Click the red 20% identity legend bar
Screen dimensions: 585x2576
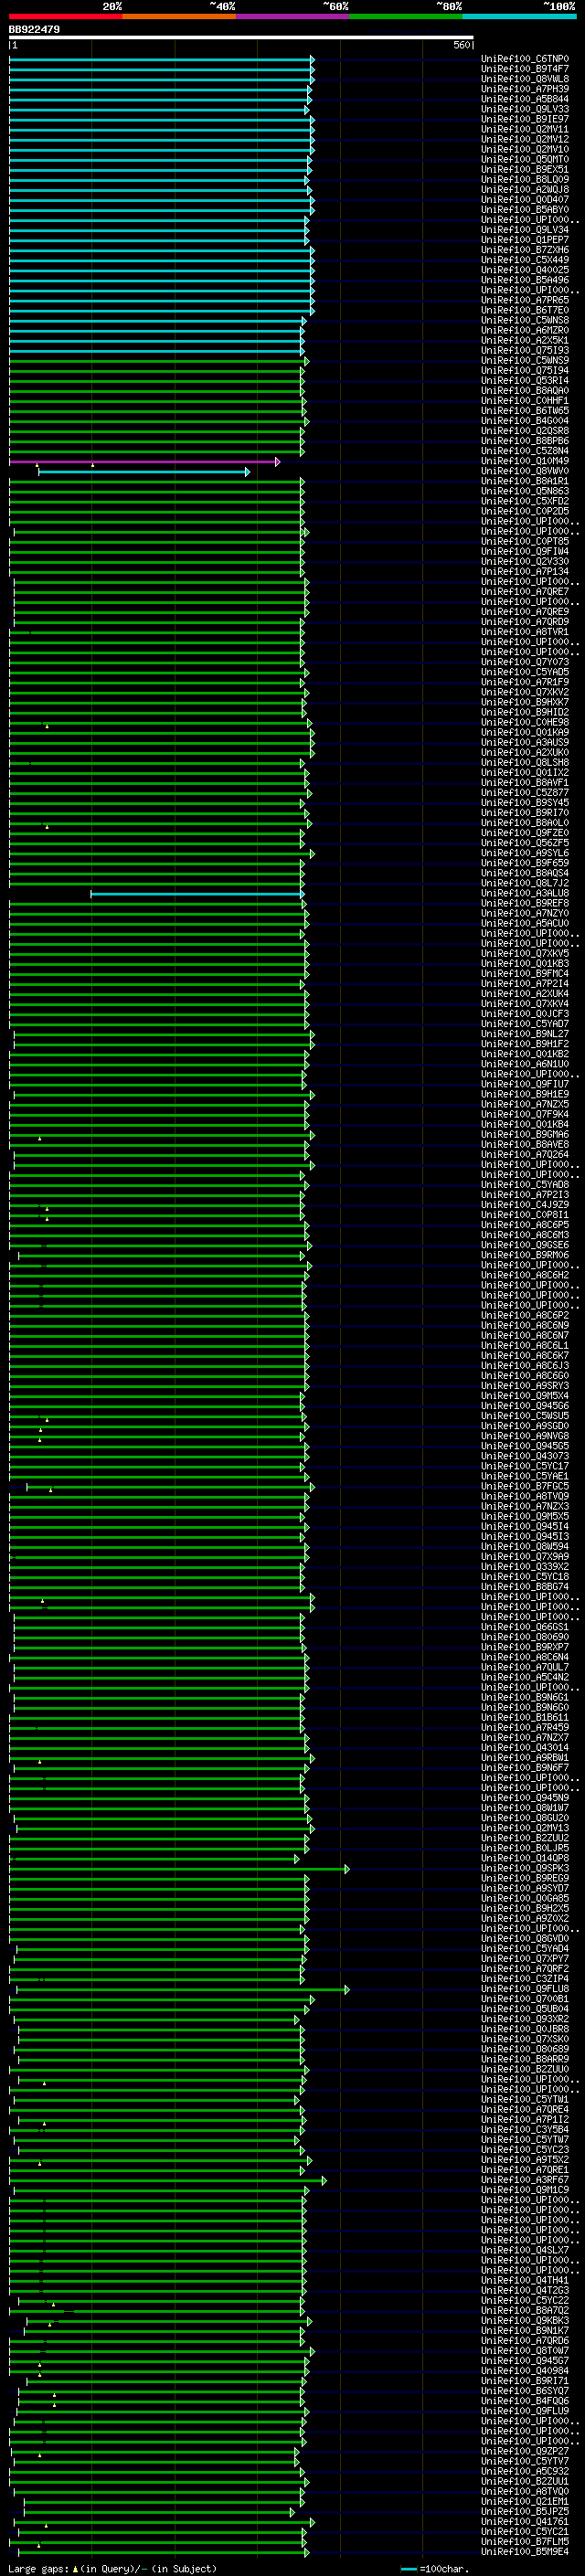(65, 16)
